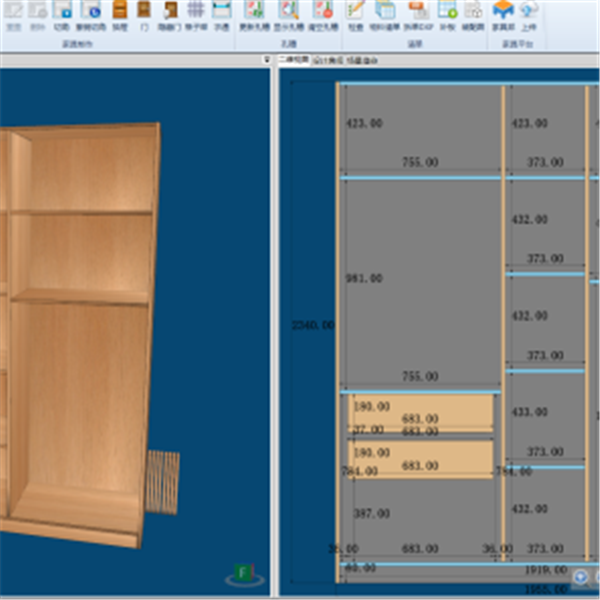Viewport: 600px width, 600px height.
Task: Click the grid shelf rack icon
Action: tap(196, 14)
